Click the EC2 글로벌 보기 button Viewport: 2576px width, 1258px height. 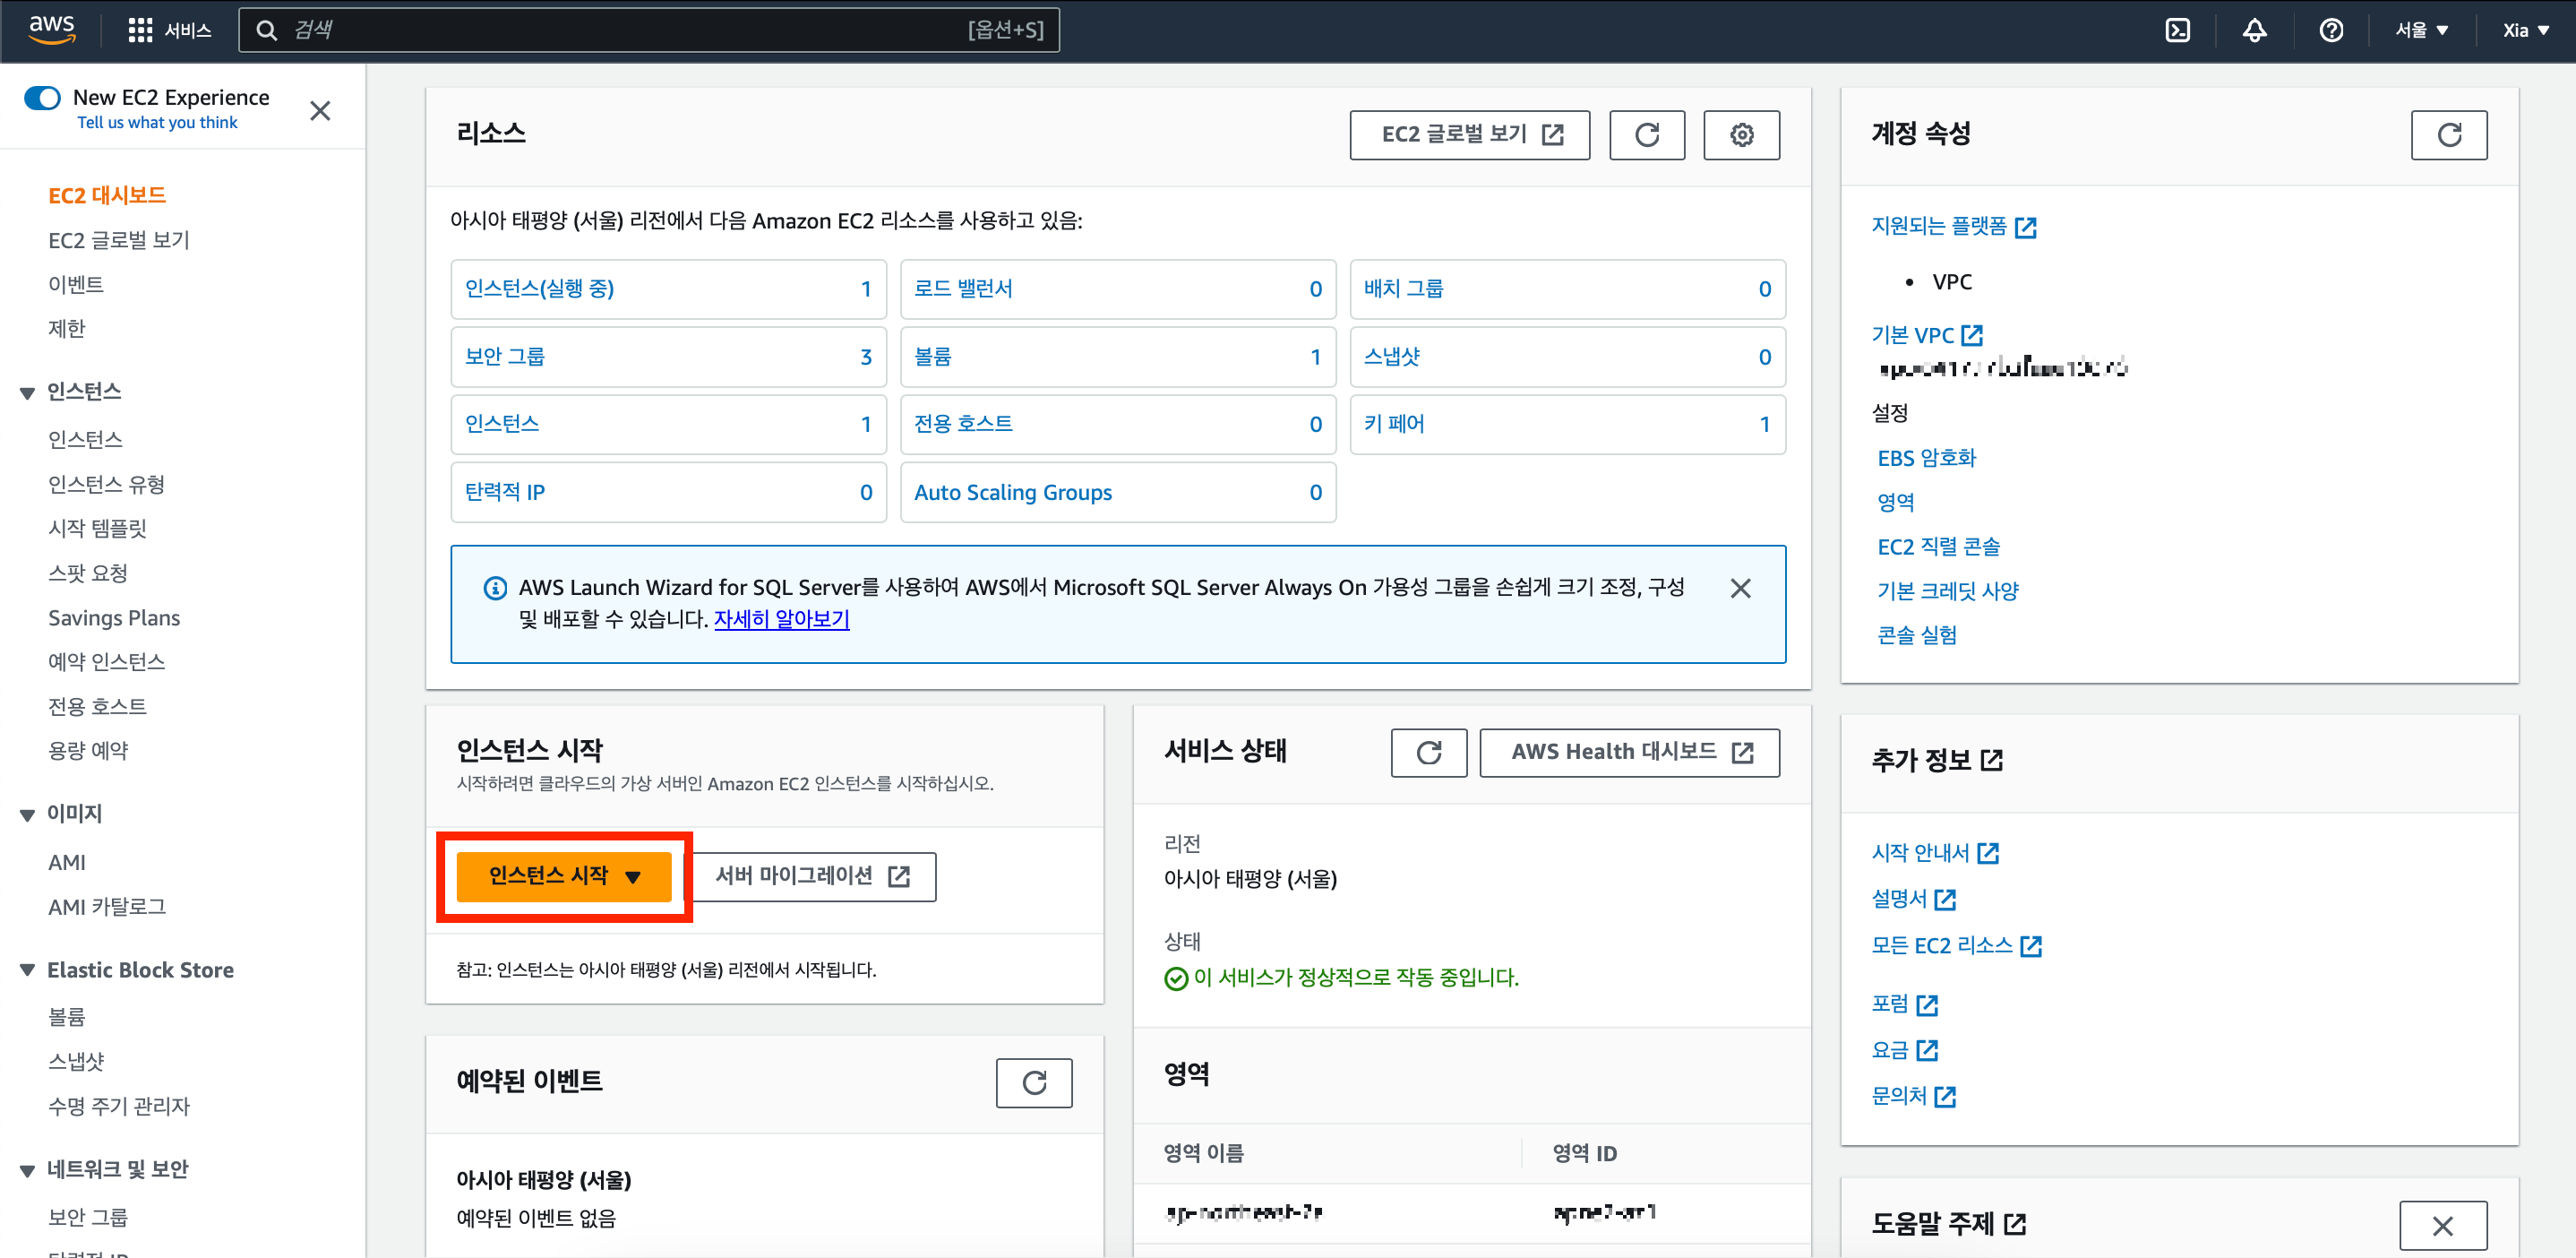point(1469,135)
